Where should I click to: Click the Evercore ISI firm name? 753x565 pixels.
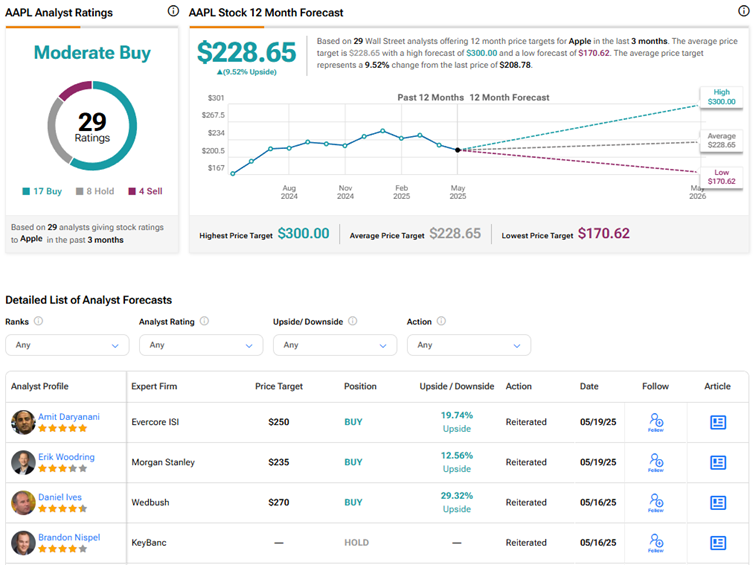click(x=155, y=422)
